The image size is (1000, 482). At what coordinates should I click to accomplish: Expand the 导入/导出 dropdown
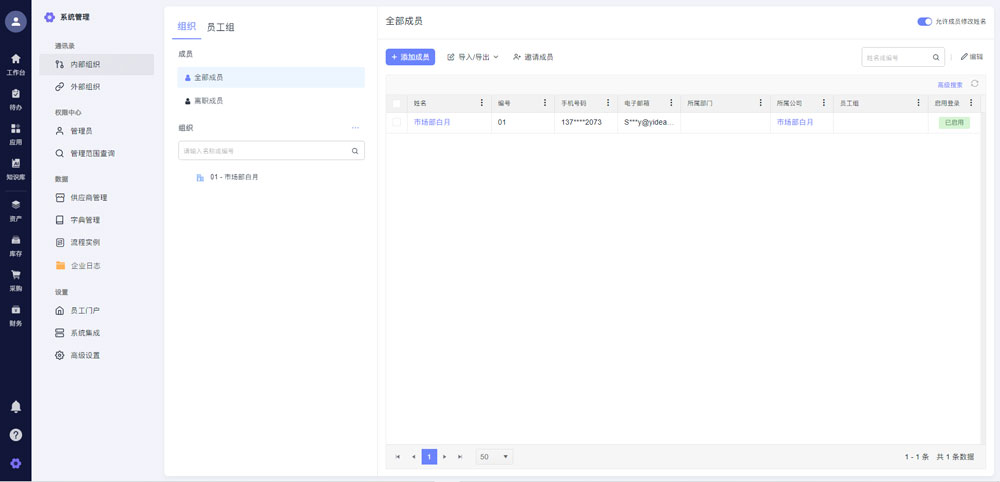click(x=472, y=57)
